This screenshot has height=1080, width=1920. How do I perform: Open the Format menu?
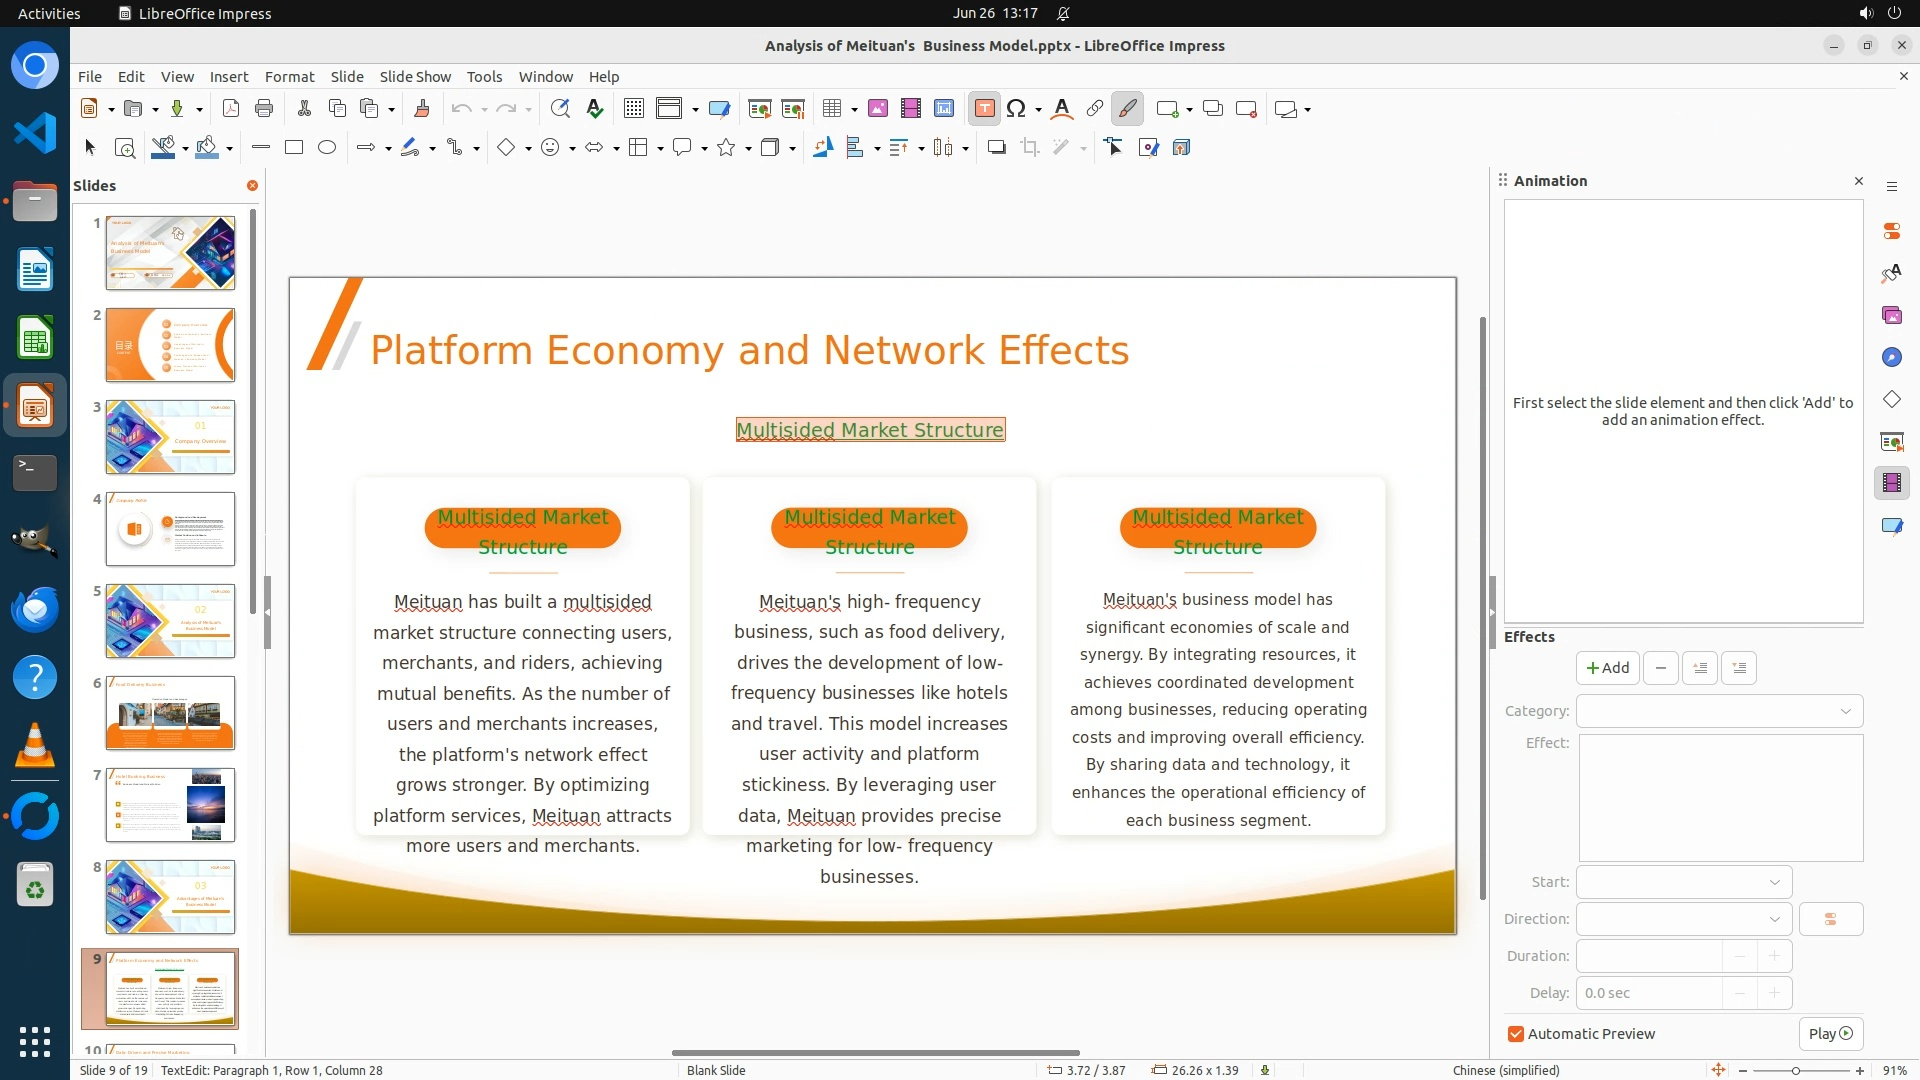point(289,77)
